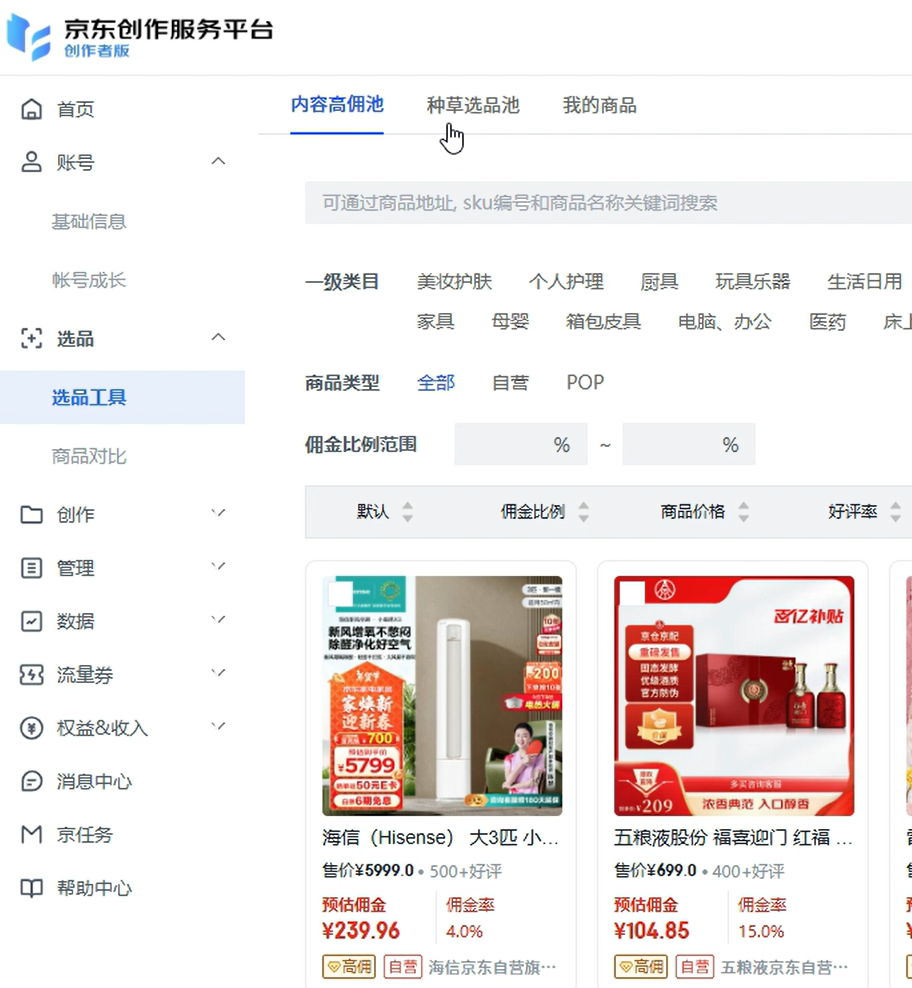Expand the 流量券 section chevron
This screenshot has height=988, width=912.
point(218,672)
